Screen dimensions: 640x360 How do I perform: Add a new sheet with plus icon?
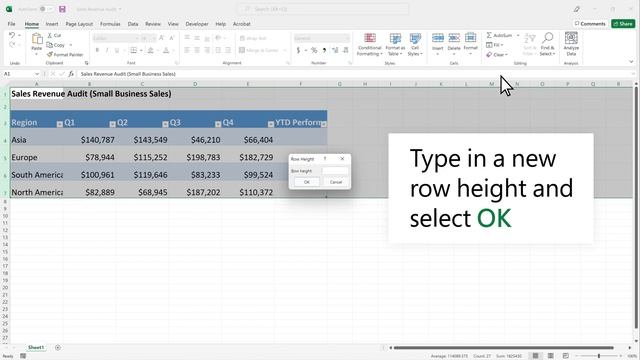click(58, 347)
